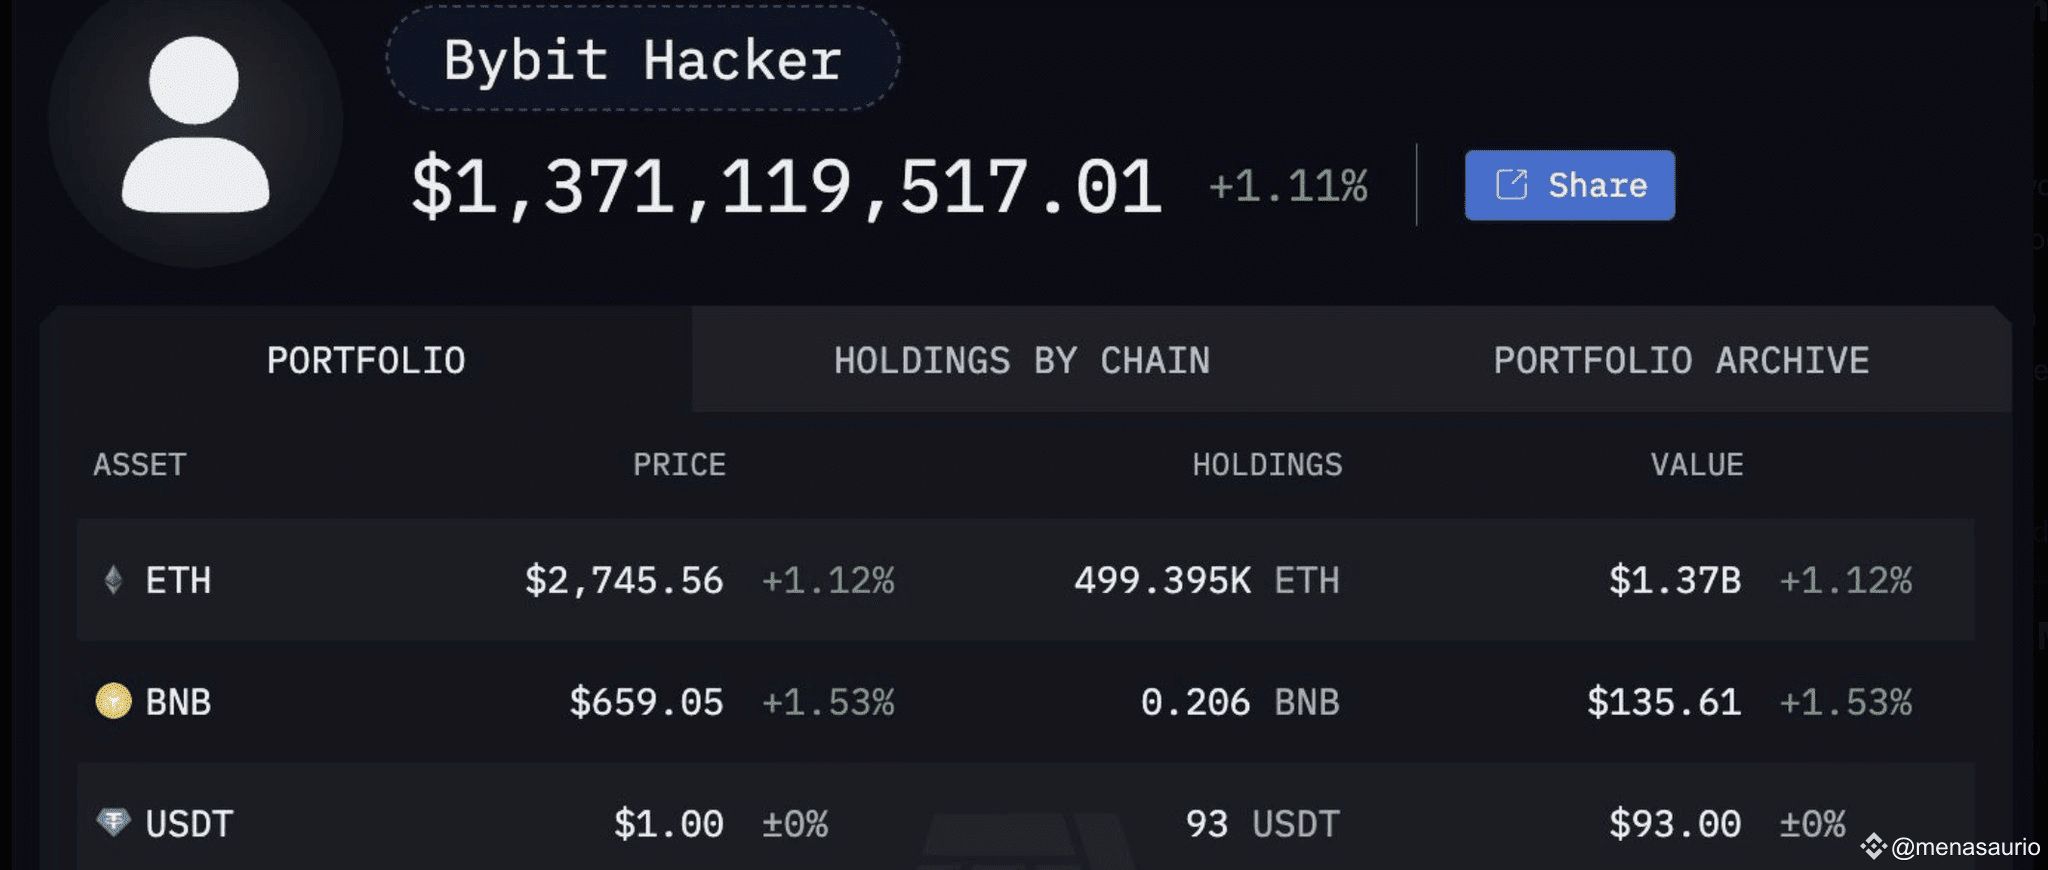Open the Portfolio Archive tab

tap(1681, 360)
